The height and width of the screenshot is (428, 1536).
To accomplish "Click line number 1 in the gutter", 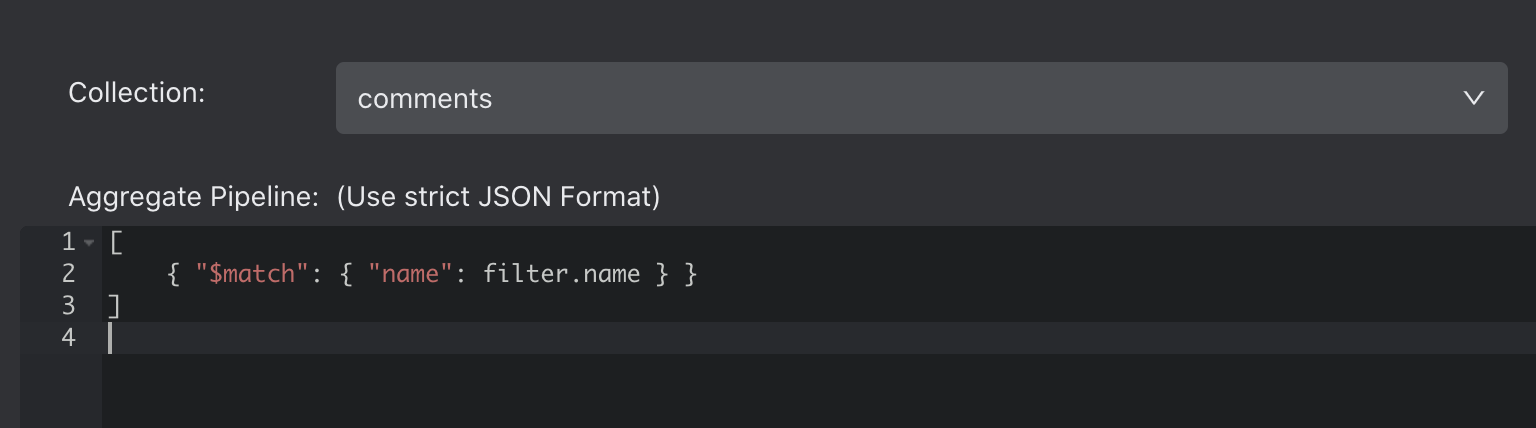I will 68,242.
